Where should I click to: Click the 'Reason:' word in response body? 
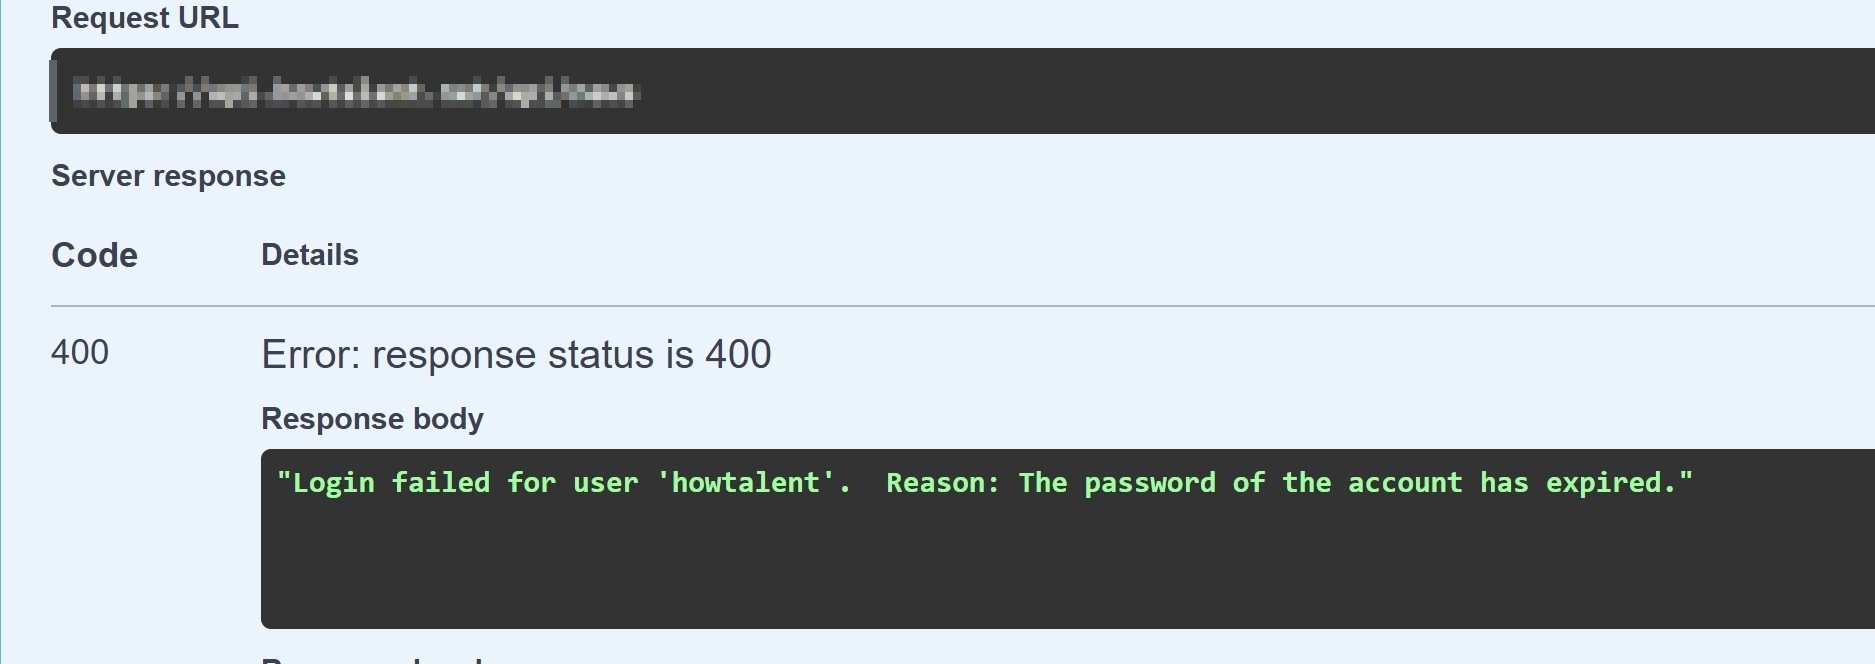tap(943, 483)
